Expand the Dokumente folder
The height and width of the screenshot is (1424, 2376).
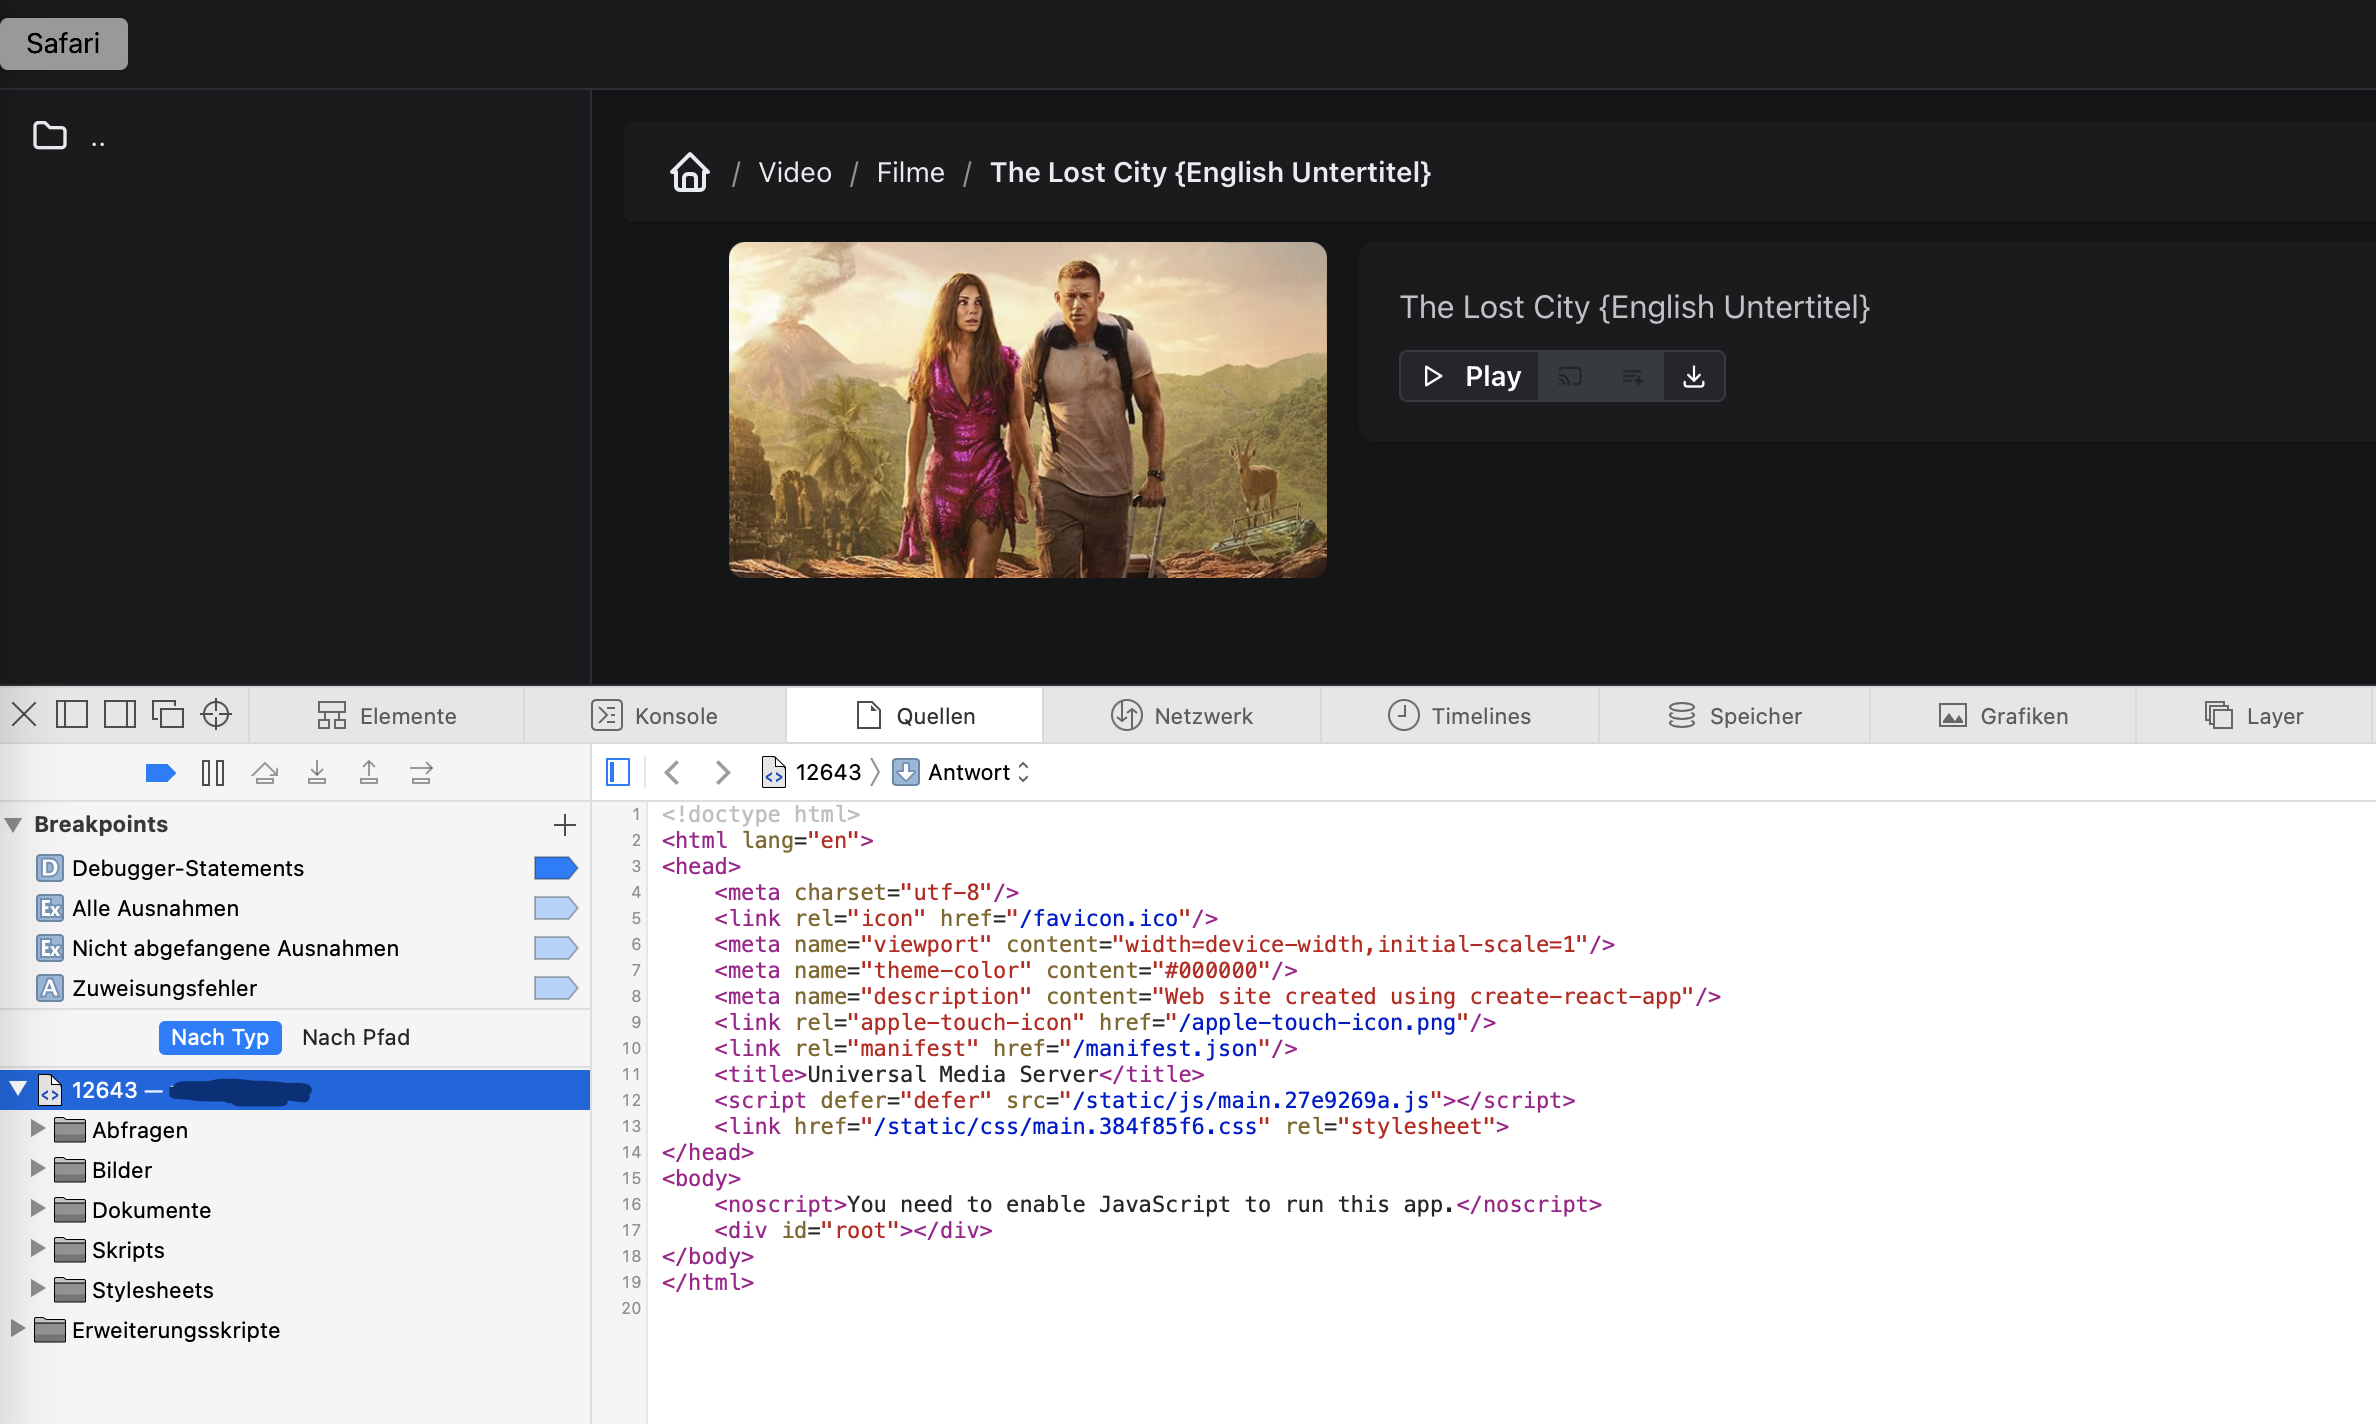pos(38,1209)
